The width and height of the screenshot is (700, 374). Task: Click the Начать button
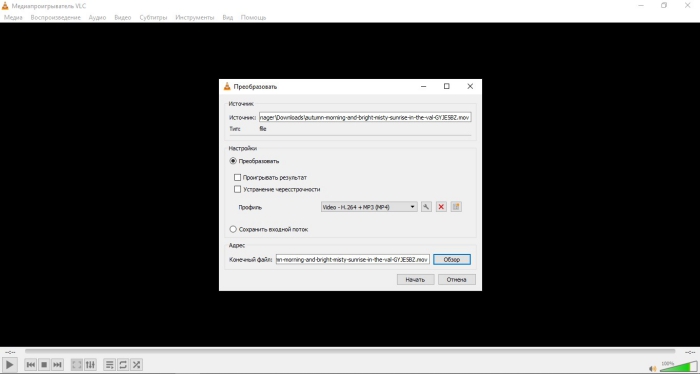[x=415, y=279]
